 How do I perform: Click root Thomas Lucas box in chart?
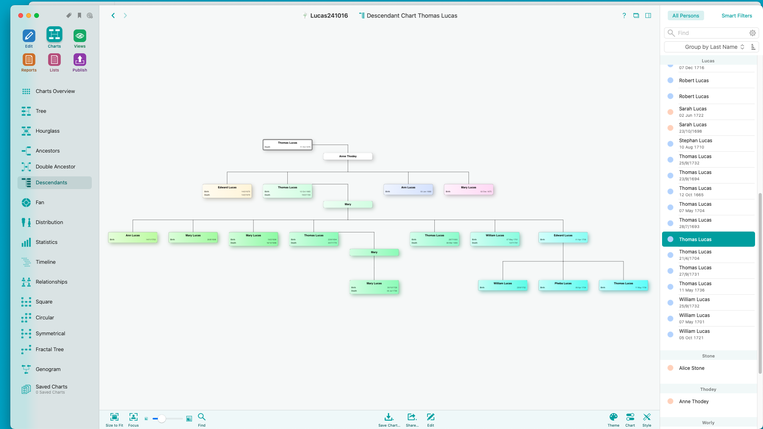(x=288, y=144)
